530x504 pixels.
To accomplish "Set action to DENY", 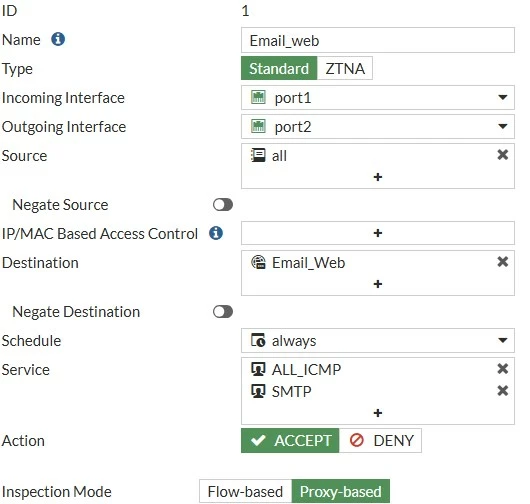I will pyautogui.click(x=380, y=440).
